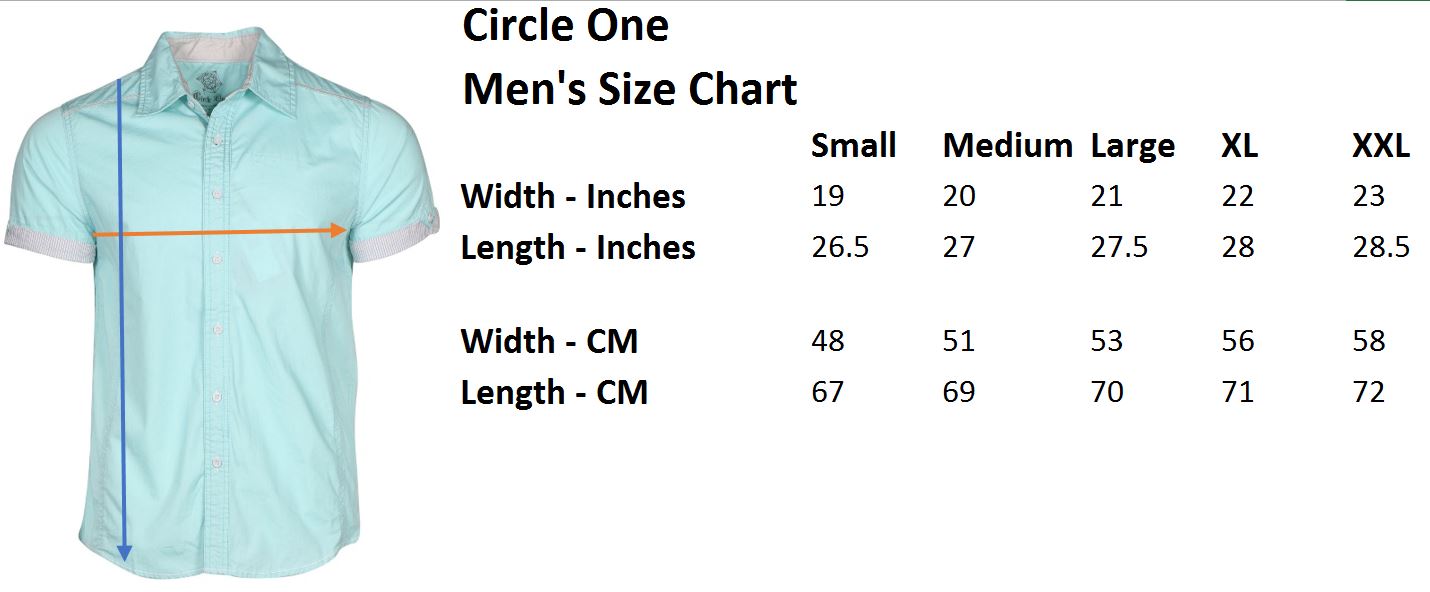
Task: Click the Width - Inches row label
Action: click(573, 196)
